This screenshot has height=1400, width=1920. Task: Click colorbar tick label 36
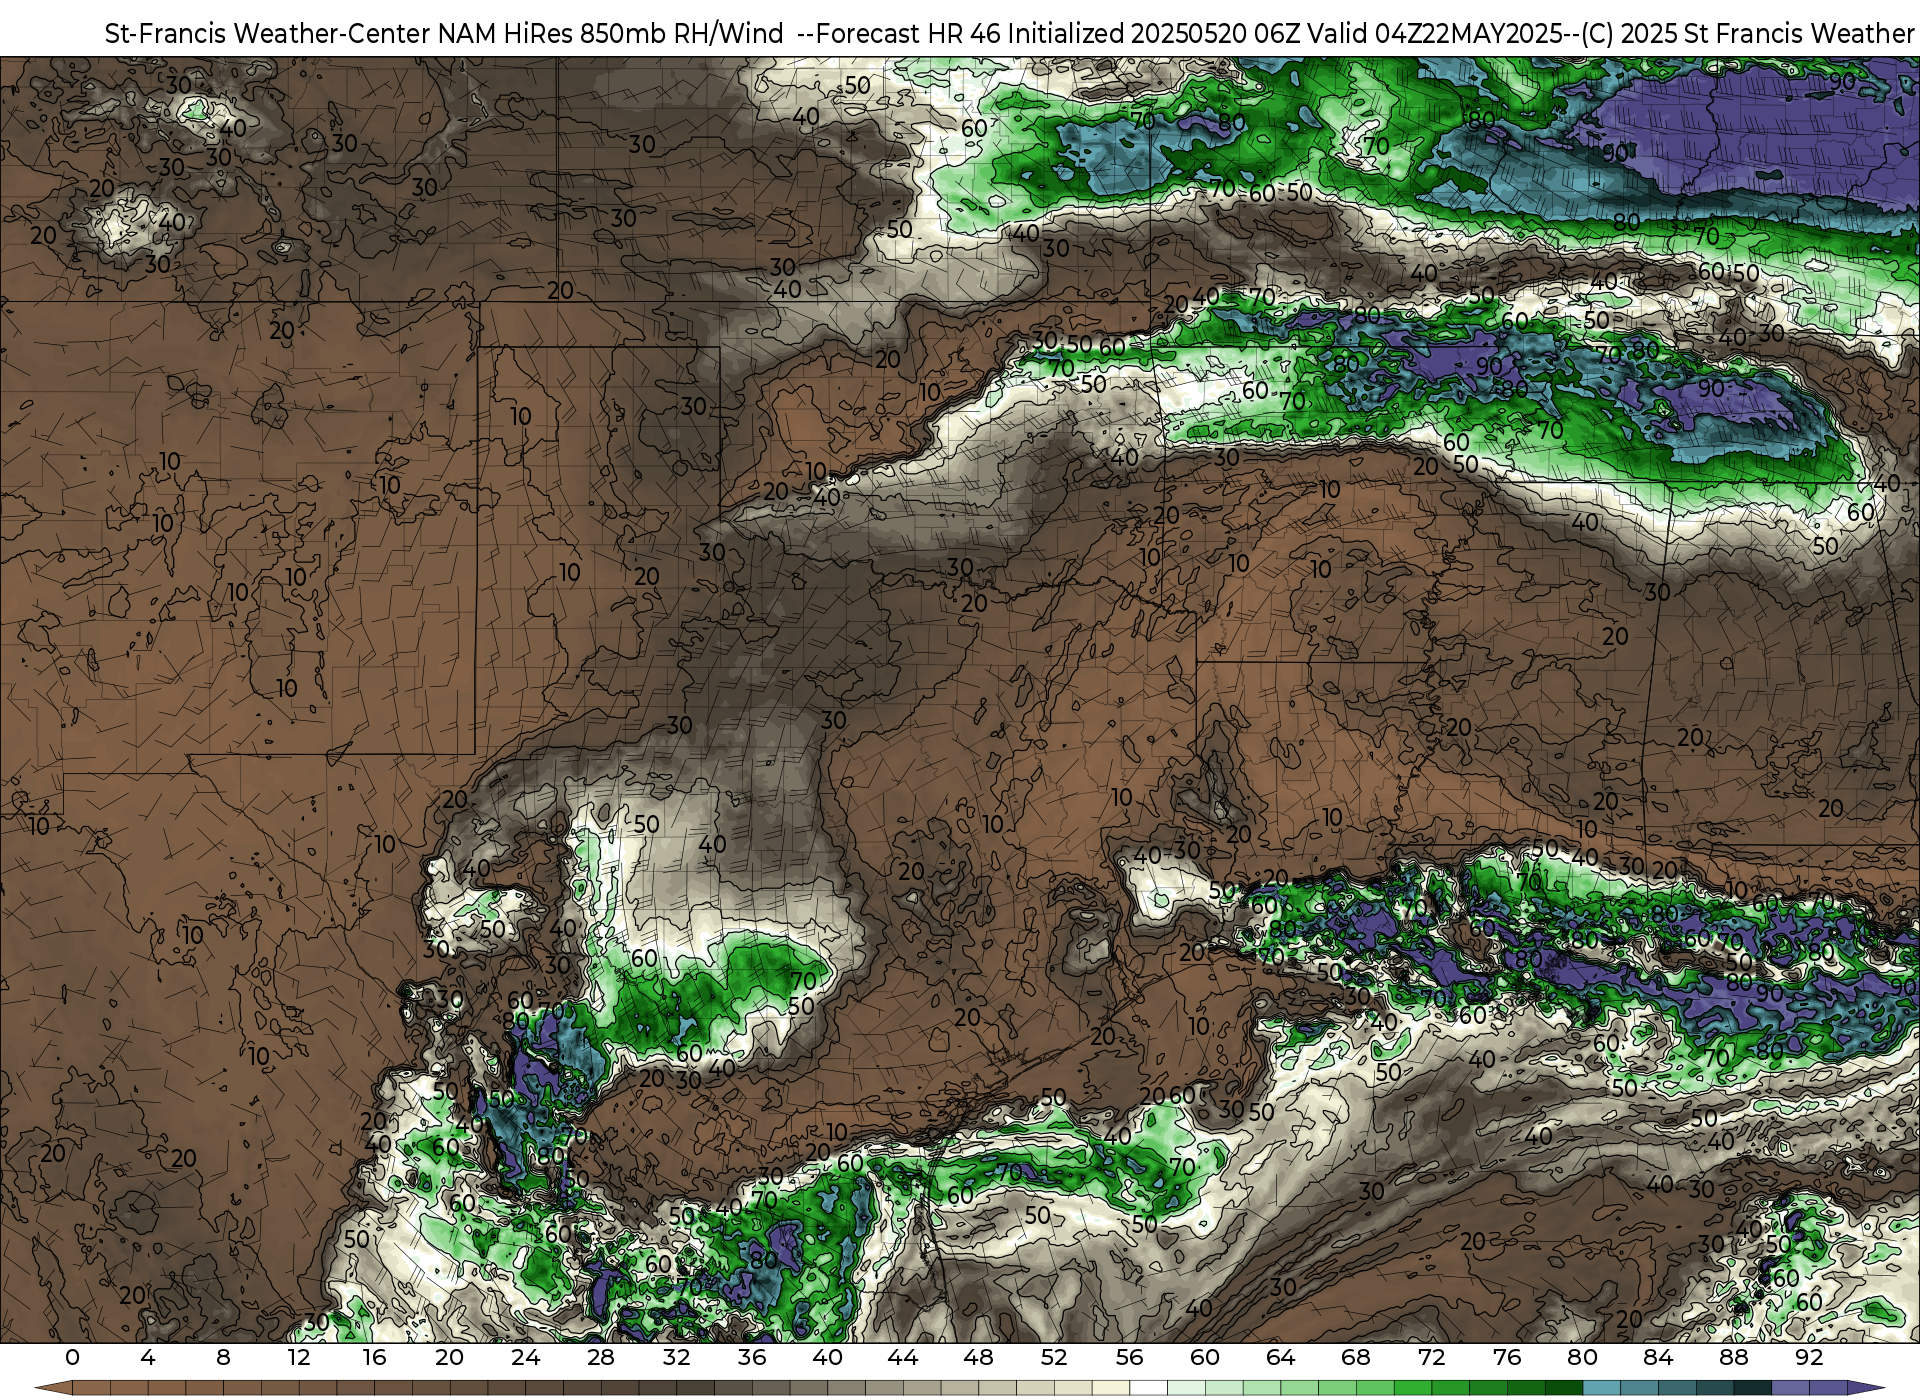752,1358
